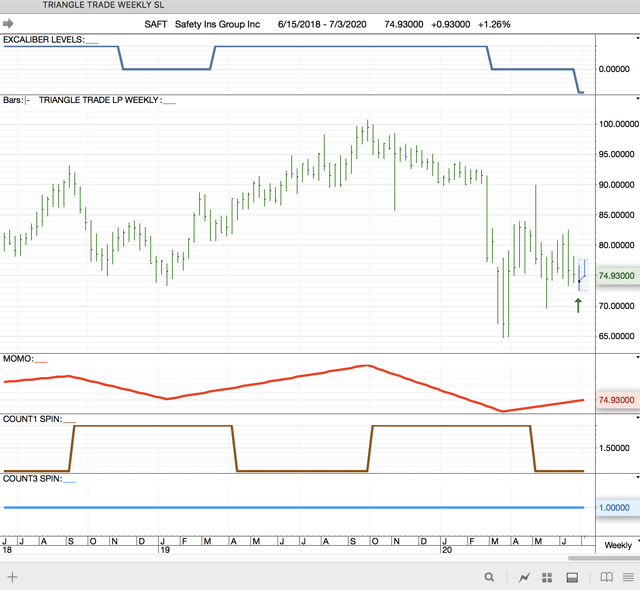Click the COUNT1 SPIN label
This screenshot has width=640, height=590.
click(x=33, y=419)
